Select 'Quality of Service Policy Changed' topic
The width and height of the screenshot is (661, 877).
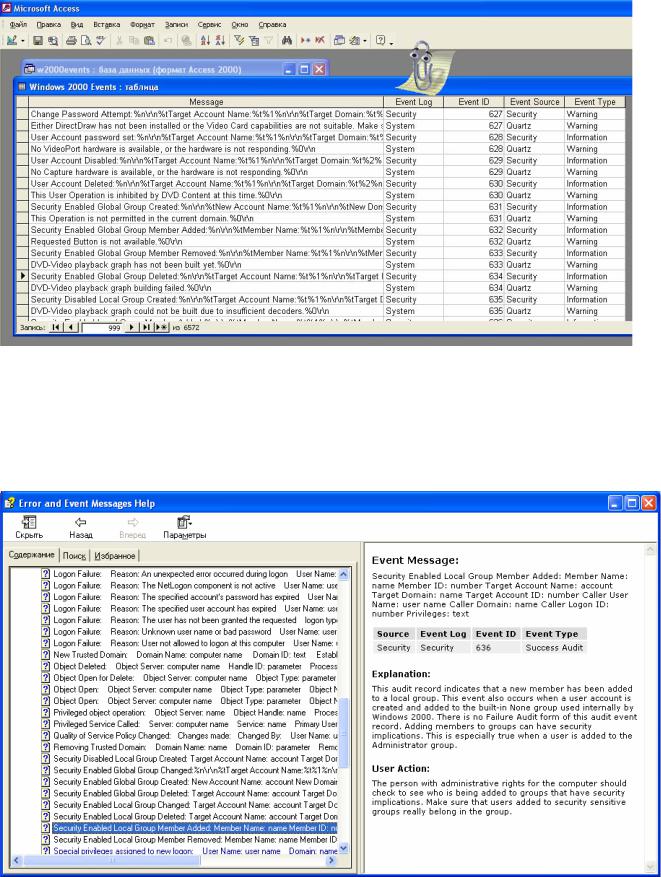(x=195, y=735)
